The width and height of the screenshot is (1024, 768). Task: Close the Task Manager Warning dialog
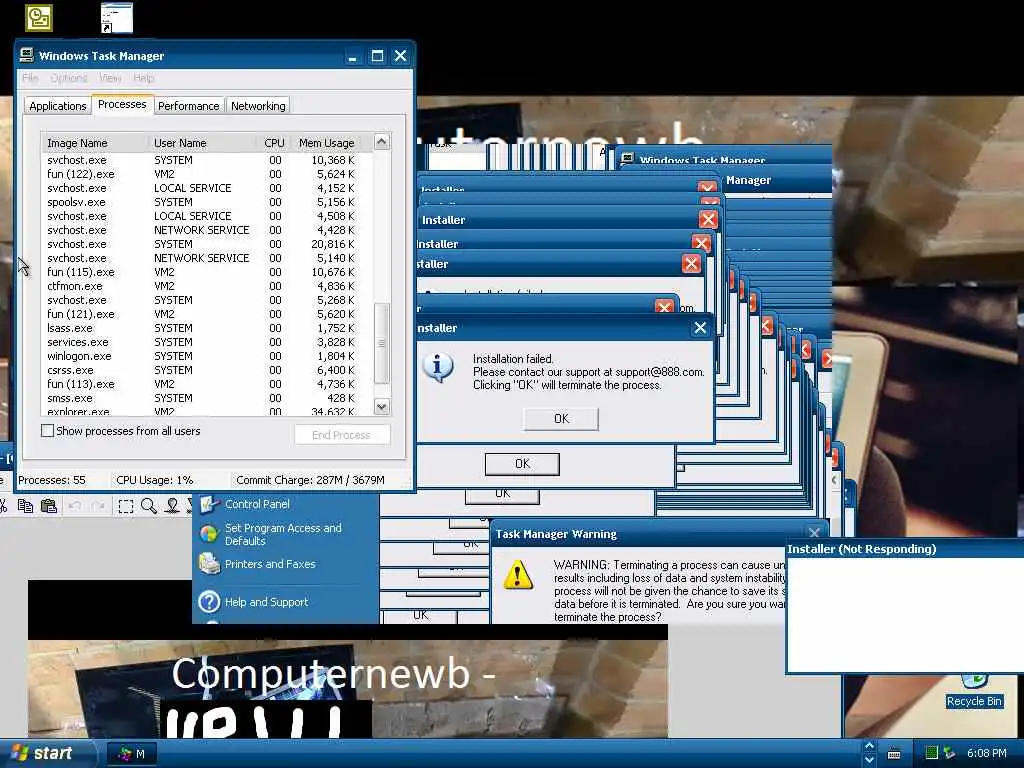[x=814, y=533]
